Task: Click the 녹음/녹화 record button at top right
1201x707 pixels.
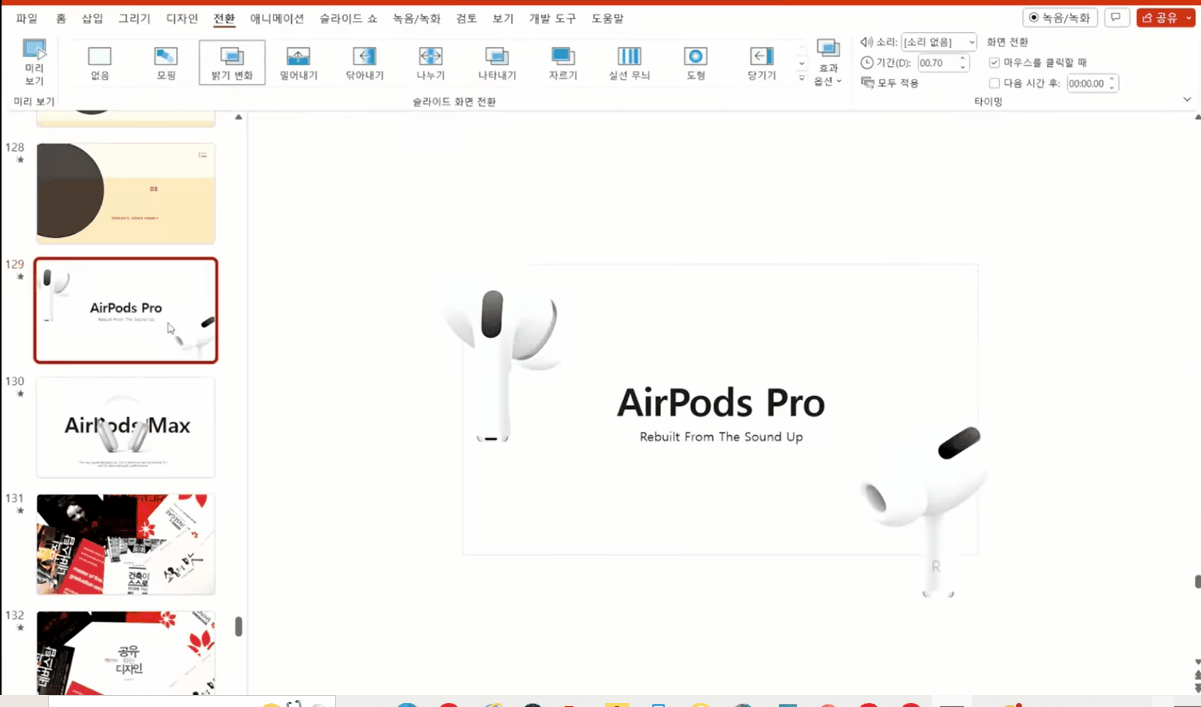Action: [x=1060, y=18]
